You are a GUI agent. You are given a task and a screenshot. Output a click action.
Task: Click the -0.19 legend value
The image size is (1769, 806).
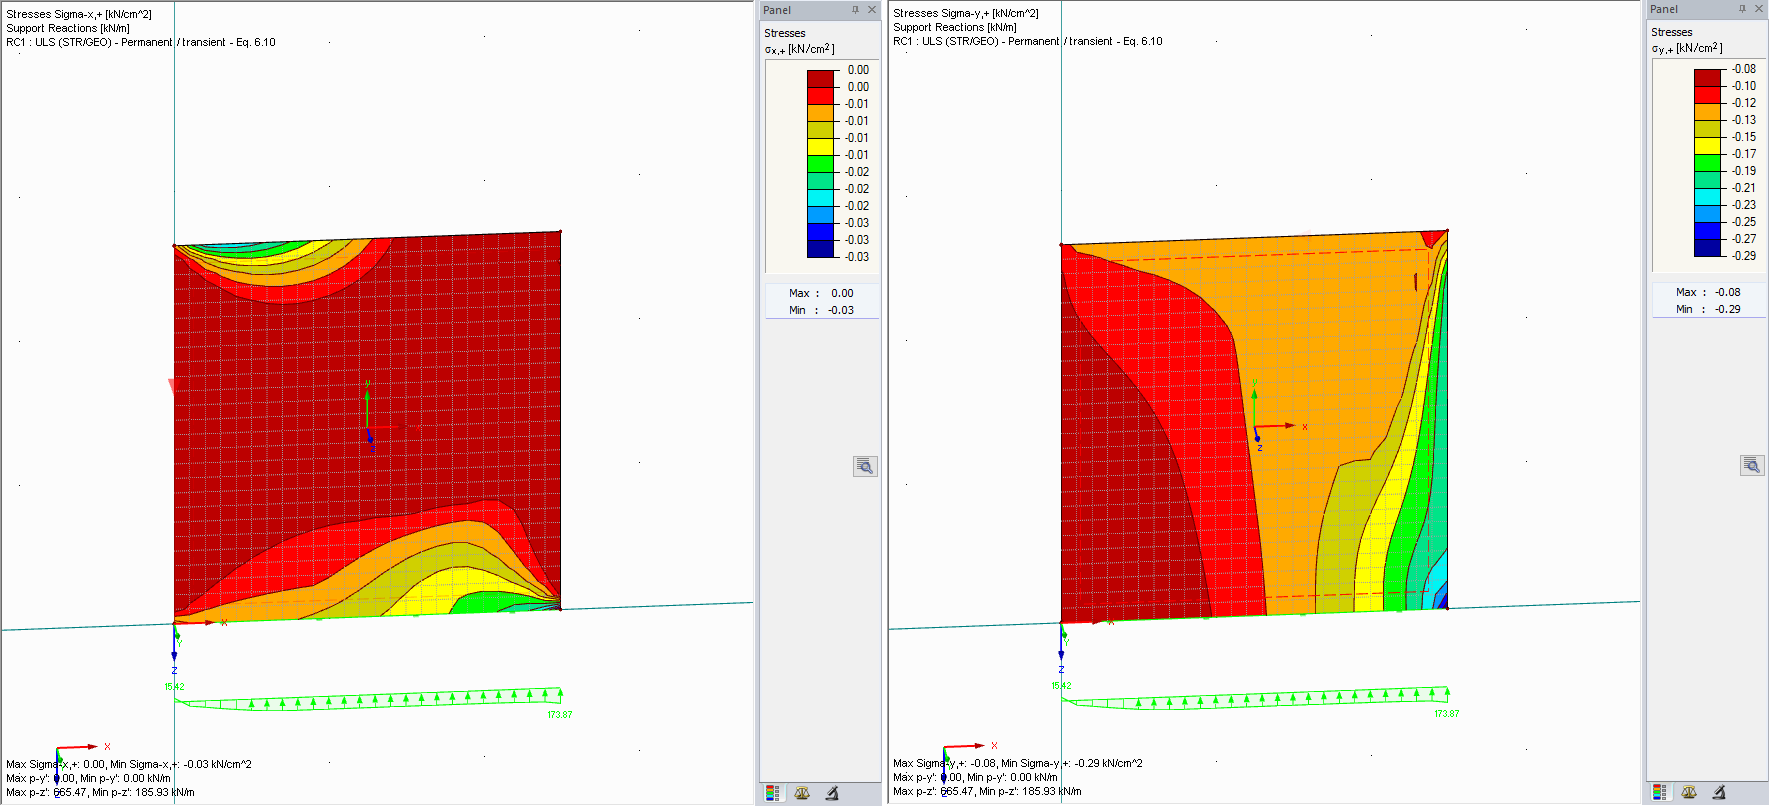[1744, 171]
